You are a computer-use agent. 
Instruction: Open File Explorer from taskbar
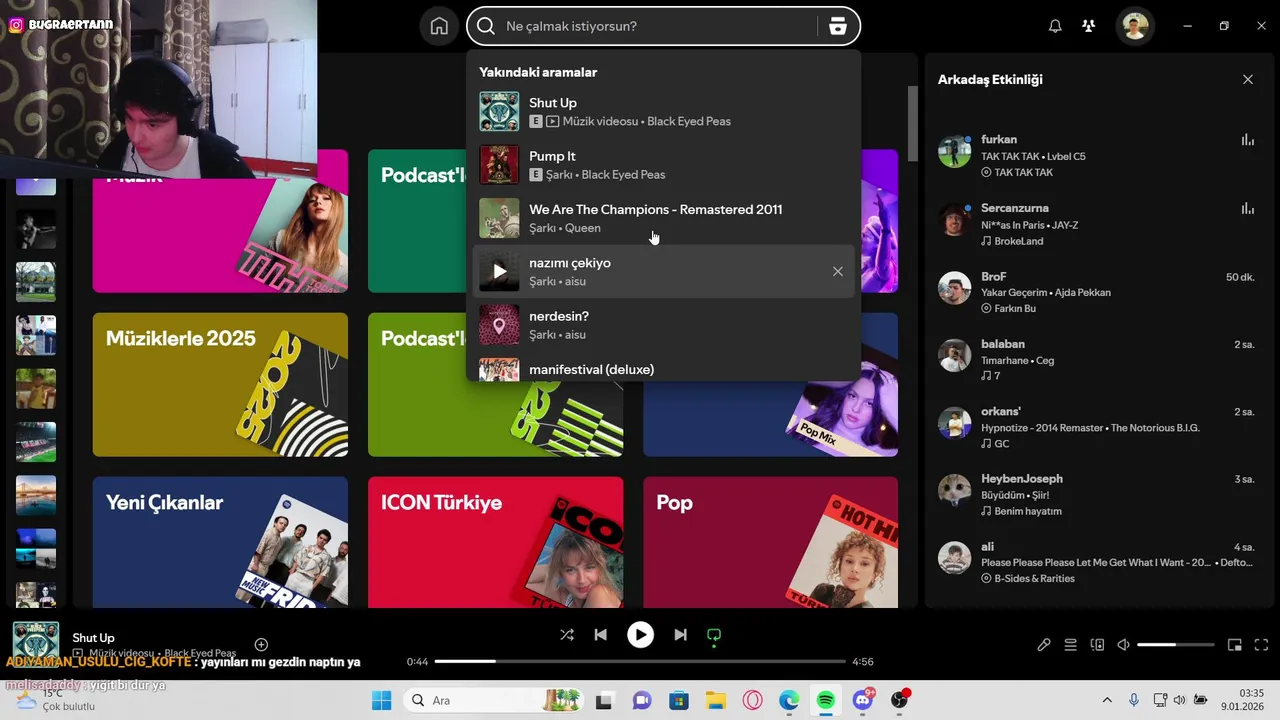pyautogui.click(x=715, y=700)
